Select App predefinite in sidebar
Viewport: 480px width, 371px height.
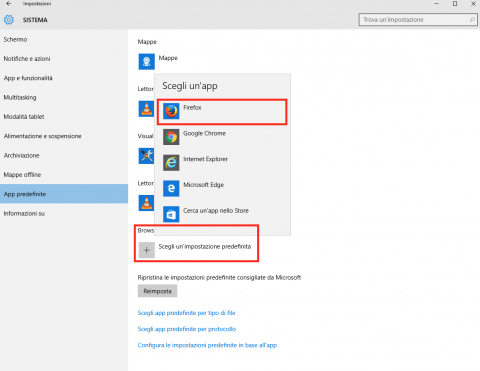(64, 194)
